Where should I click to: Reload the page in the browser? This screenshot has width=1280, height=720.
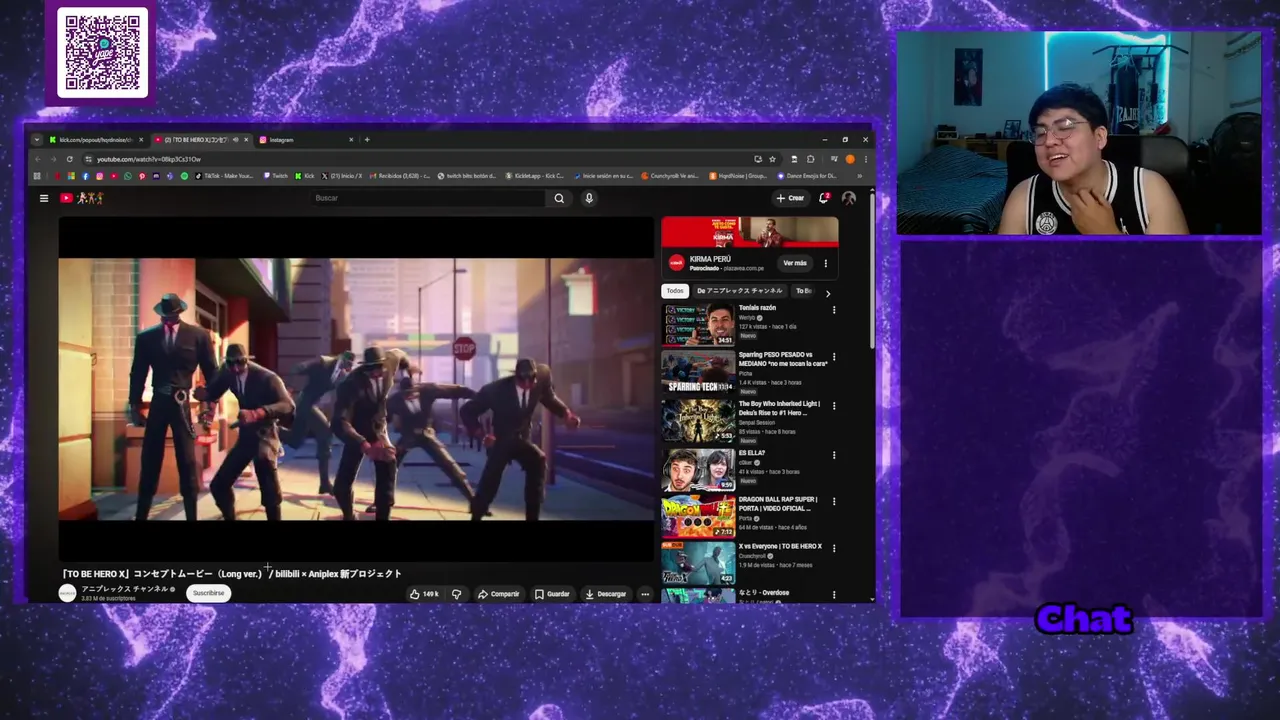point(69,159)
